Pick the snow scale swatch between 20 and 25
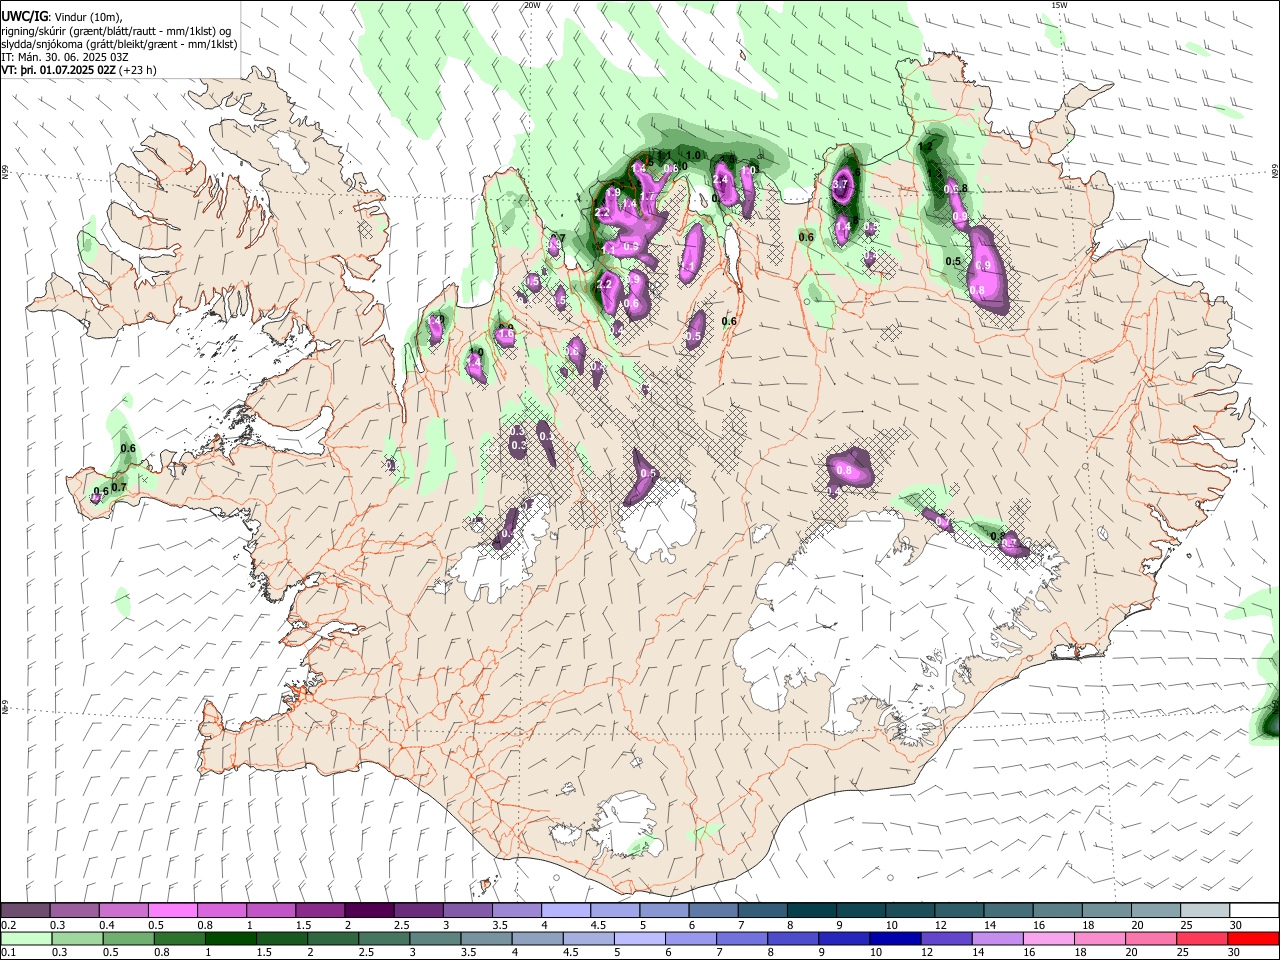 click(1154, 911)
